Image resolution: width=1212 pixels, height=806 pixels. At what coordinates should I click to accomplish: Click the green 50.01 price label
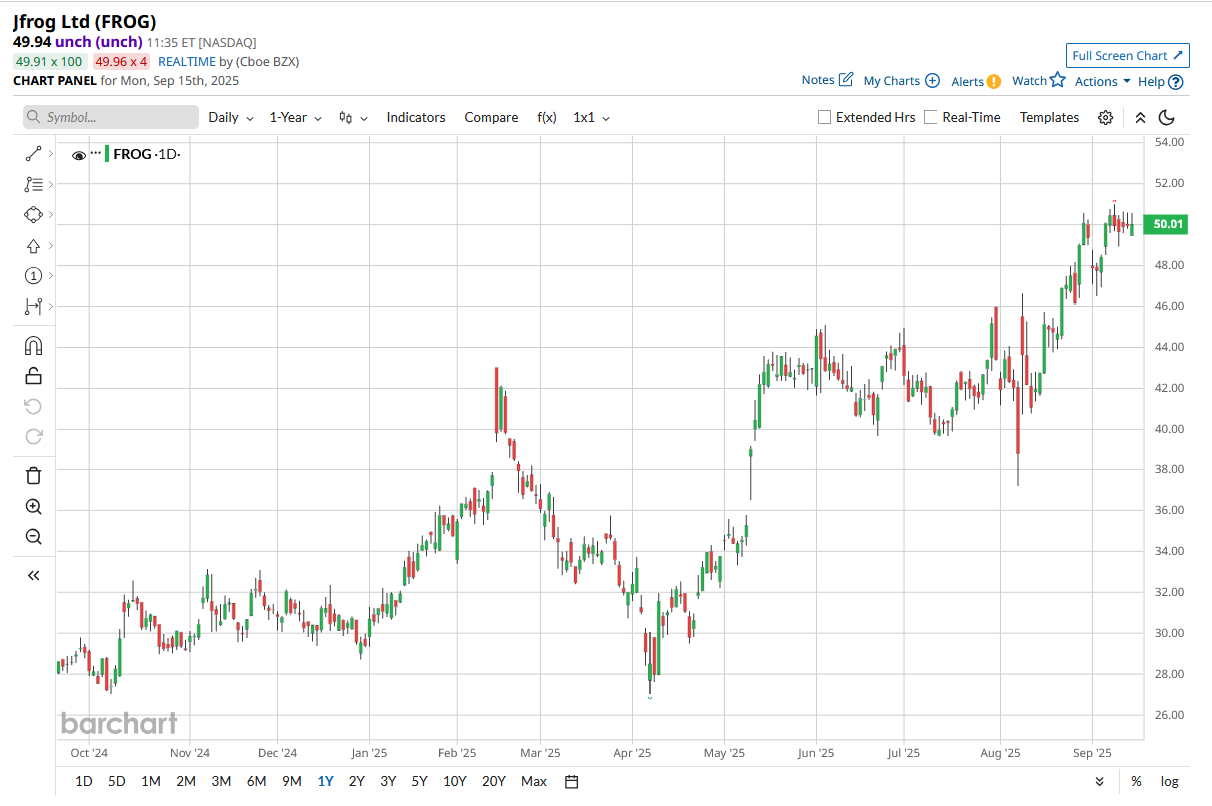point(1168,225)
